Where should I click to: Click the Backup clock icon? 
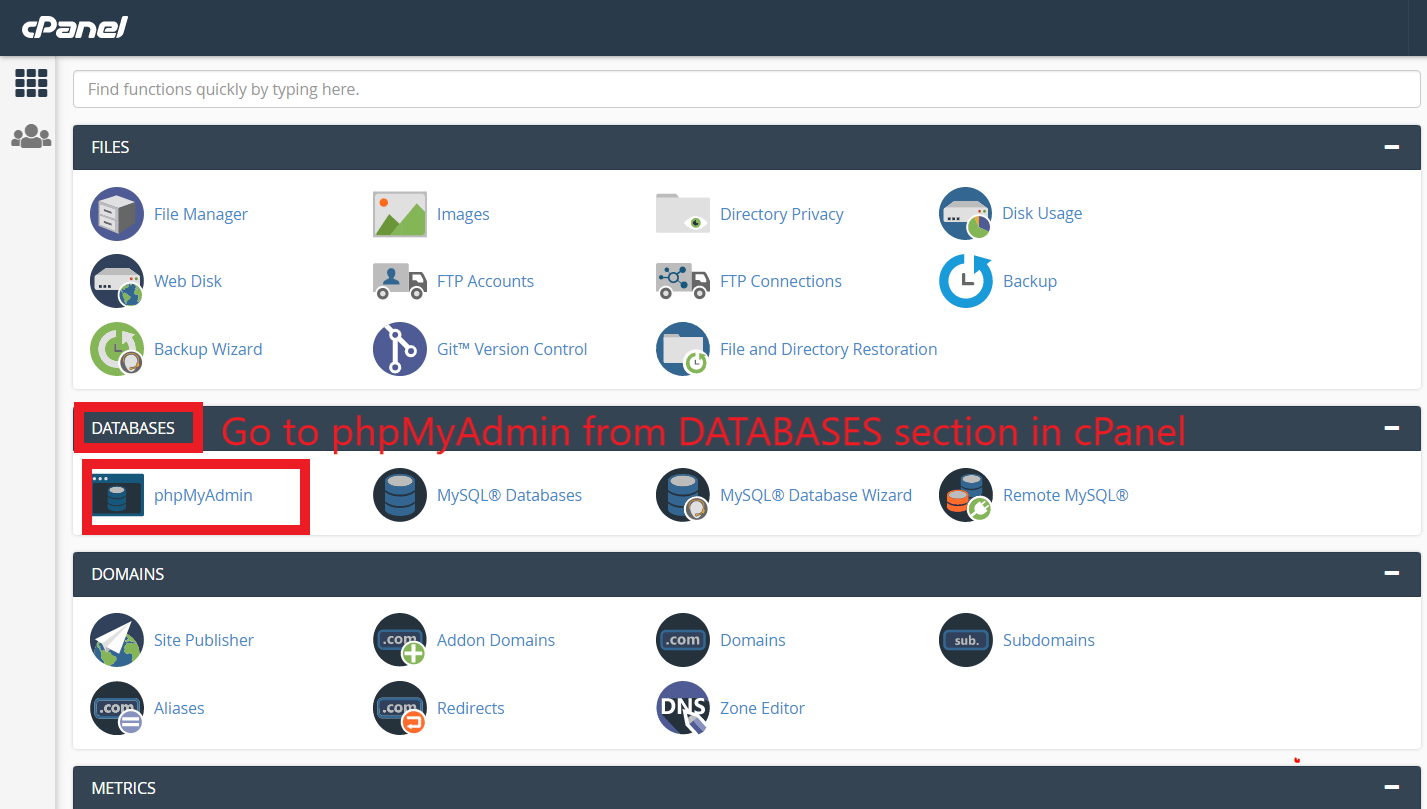point(966,281)
